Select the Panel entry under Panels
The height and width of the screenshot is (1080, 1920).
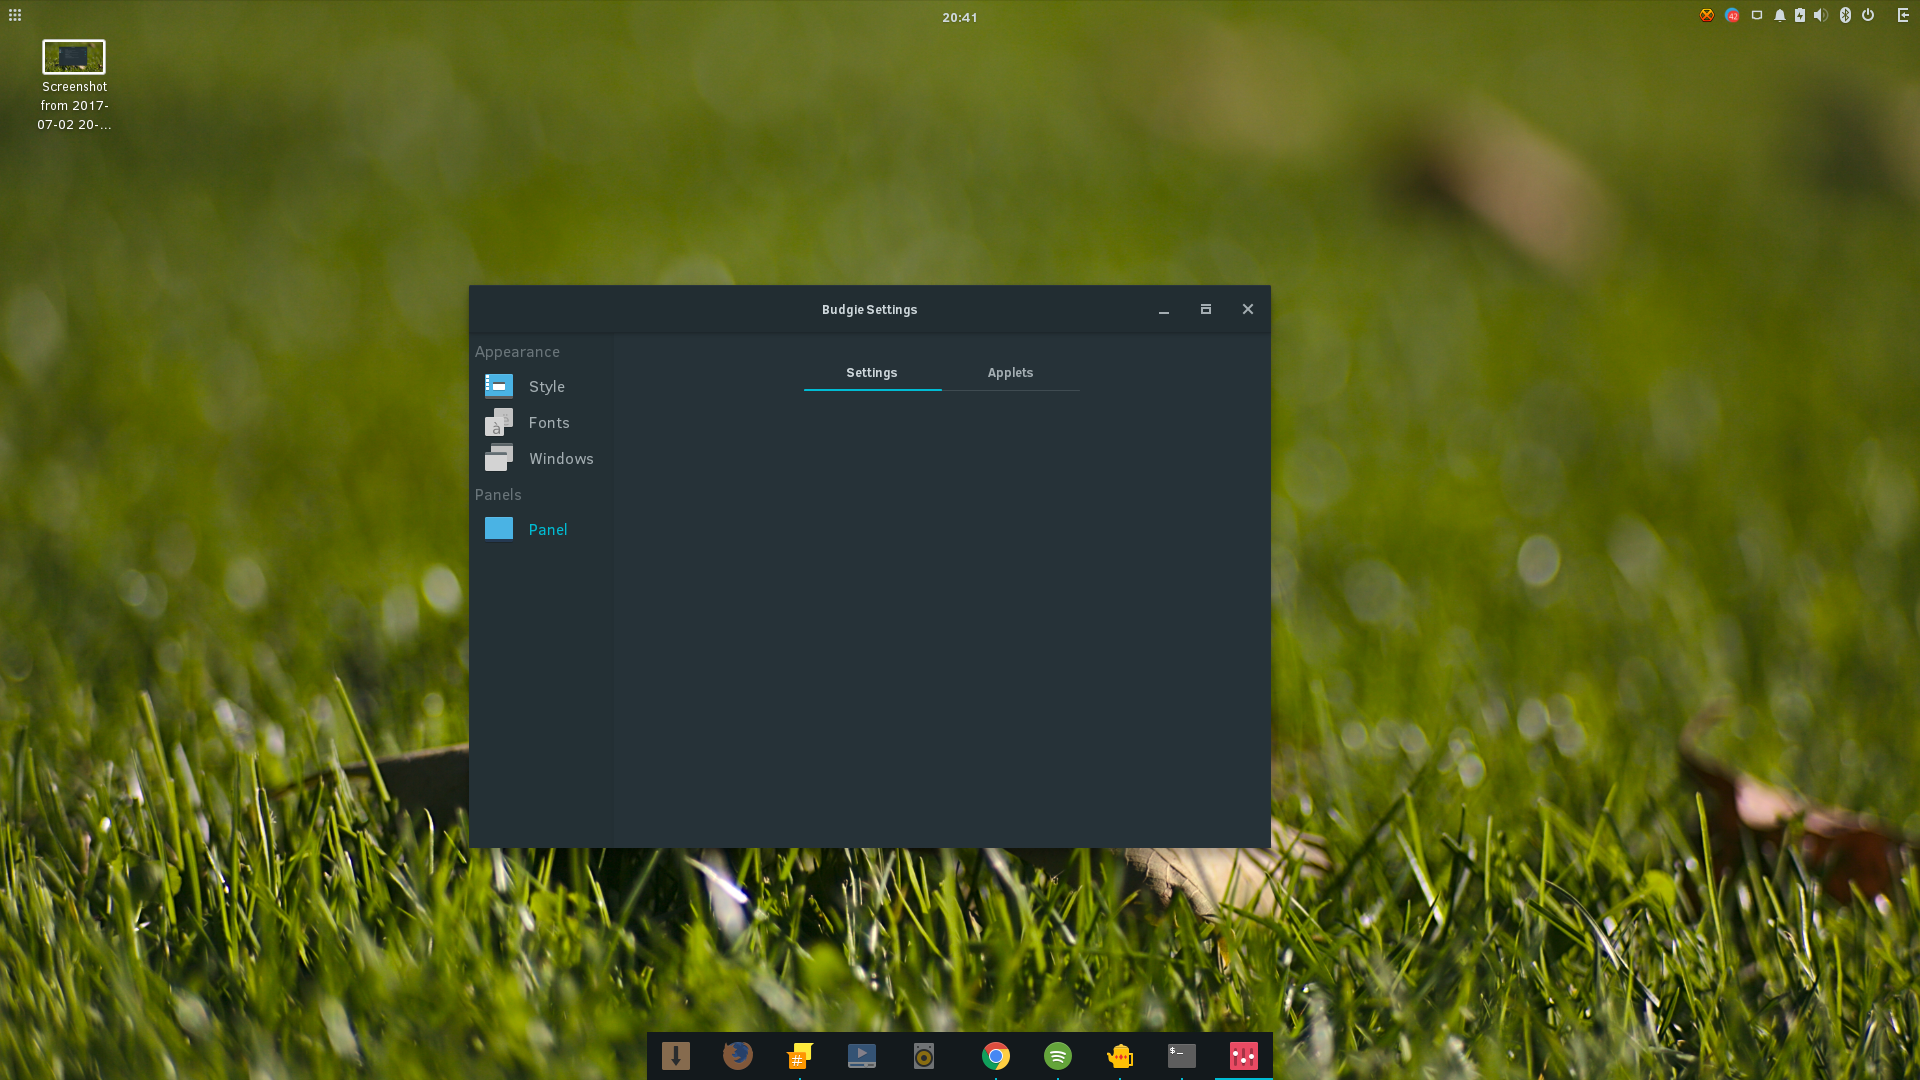point(541,529)
